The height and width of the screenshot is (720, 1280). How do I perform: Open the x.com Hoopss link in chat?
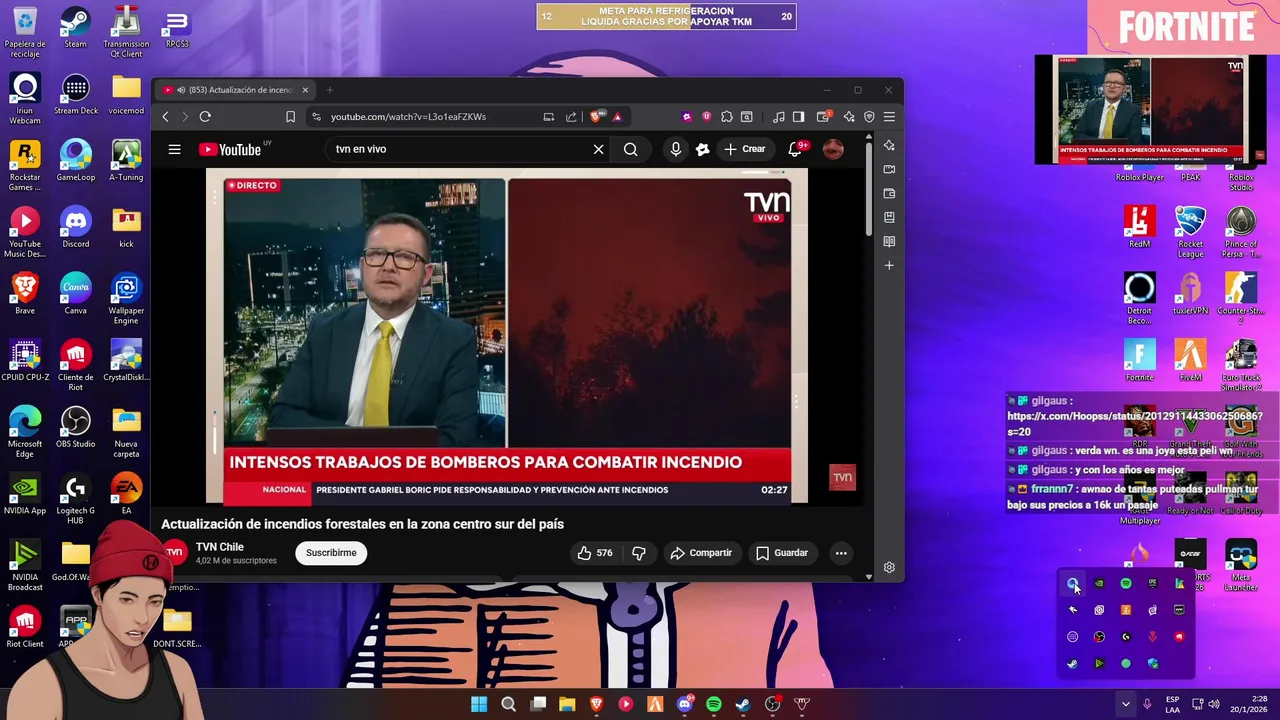[1135, 424]
